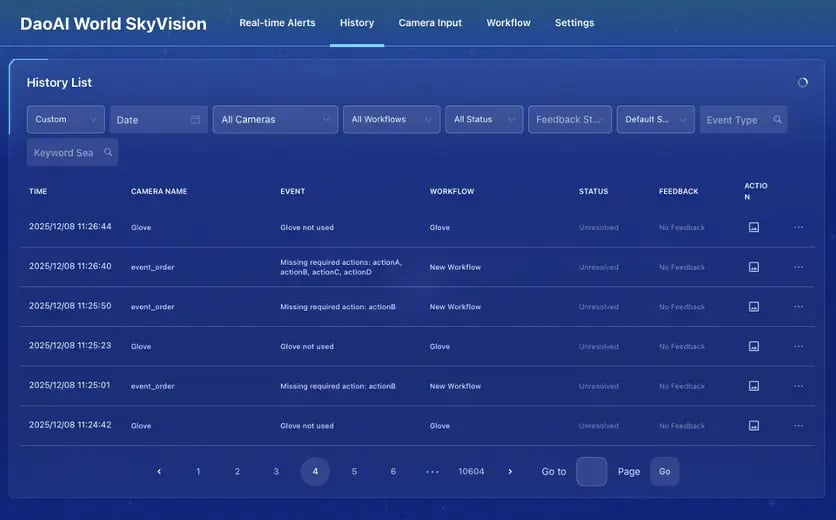
Task: Click the Keyword Search input field
Action: click(64, 153)
